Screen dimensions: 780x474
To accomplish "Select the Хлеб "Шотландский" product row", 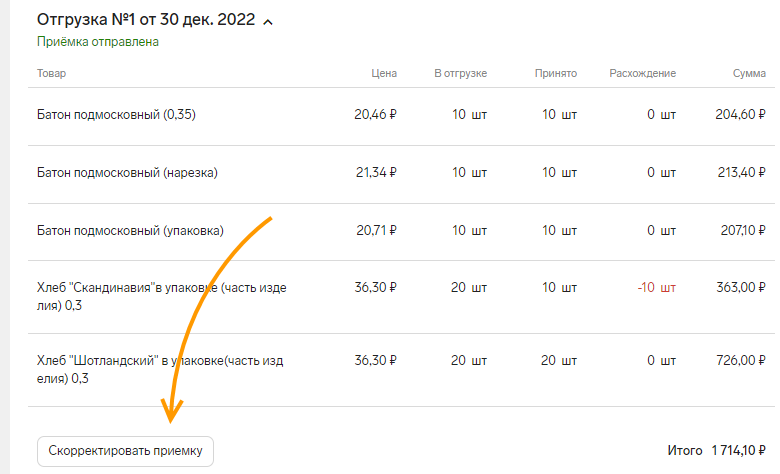I will 401,370.
